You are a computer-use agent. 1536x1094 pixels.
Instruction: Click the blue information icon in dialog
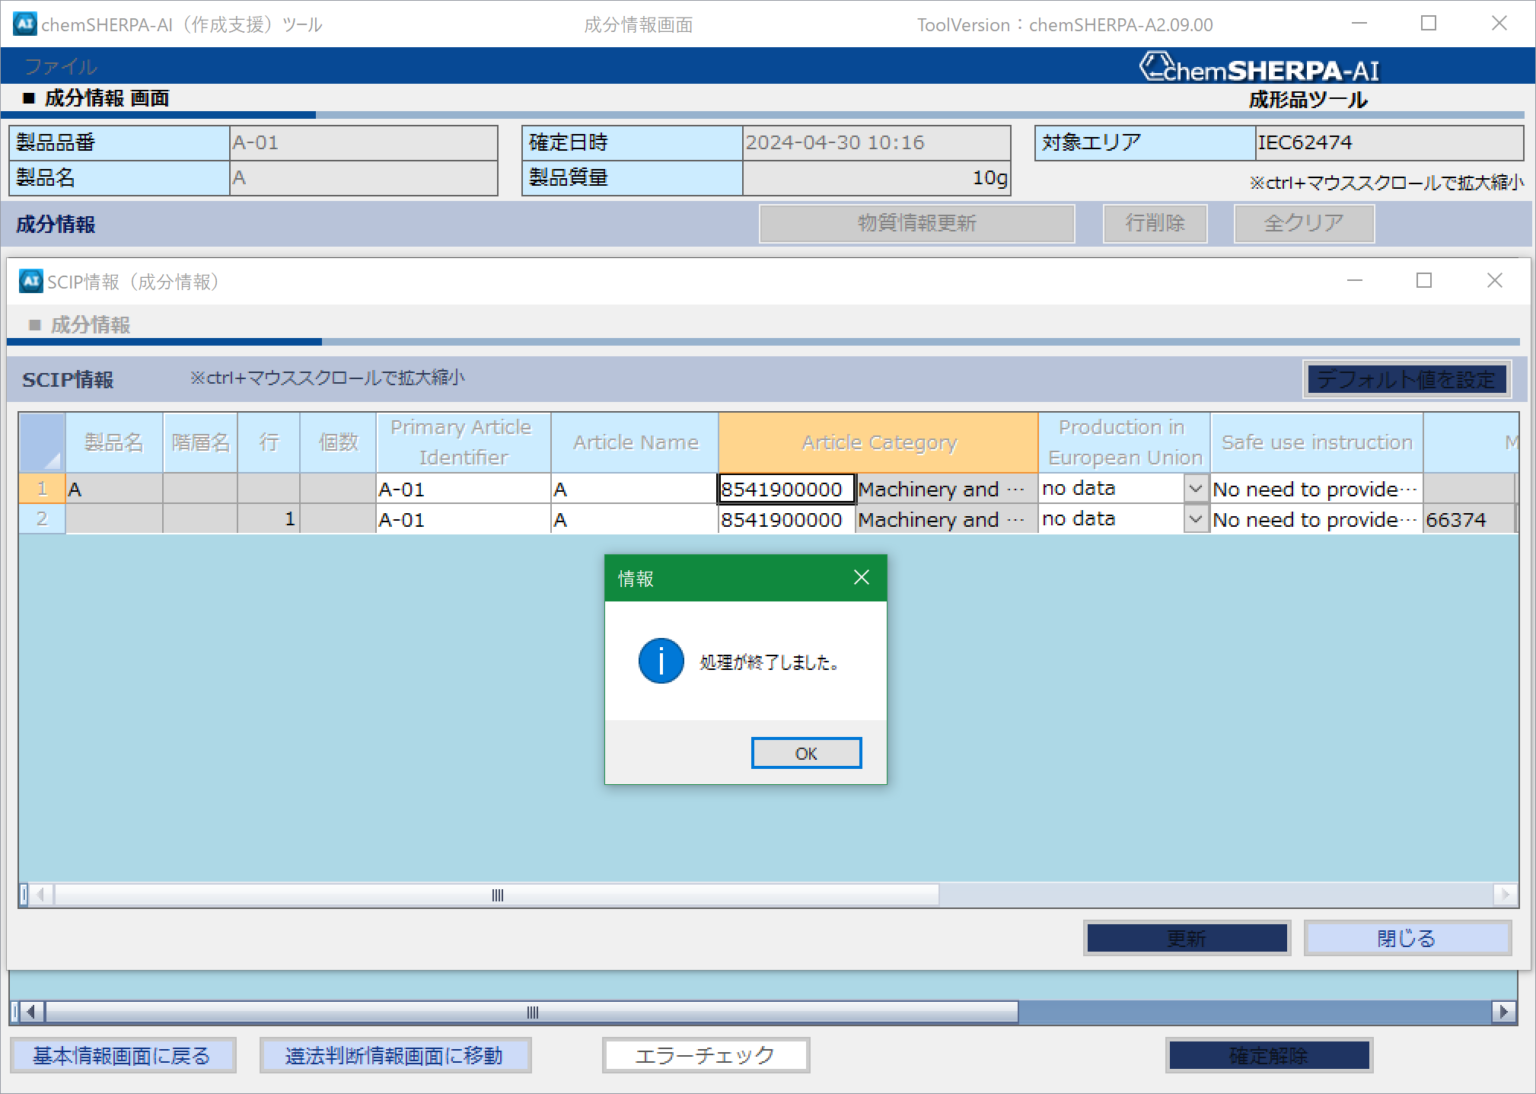tap(661, 661)
